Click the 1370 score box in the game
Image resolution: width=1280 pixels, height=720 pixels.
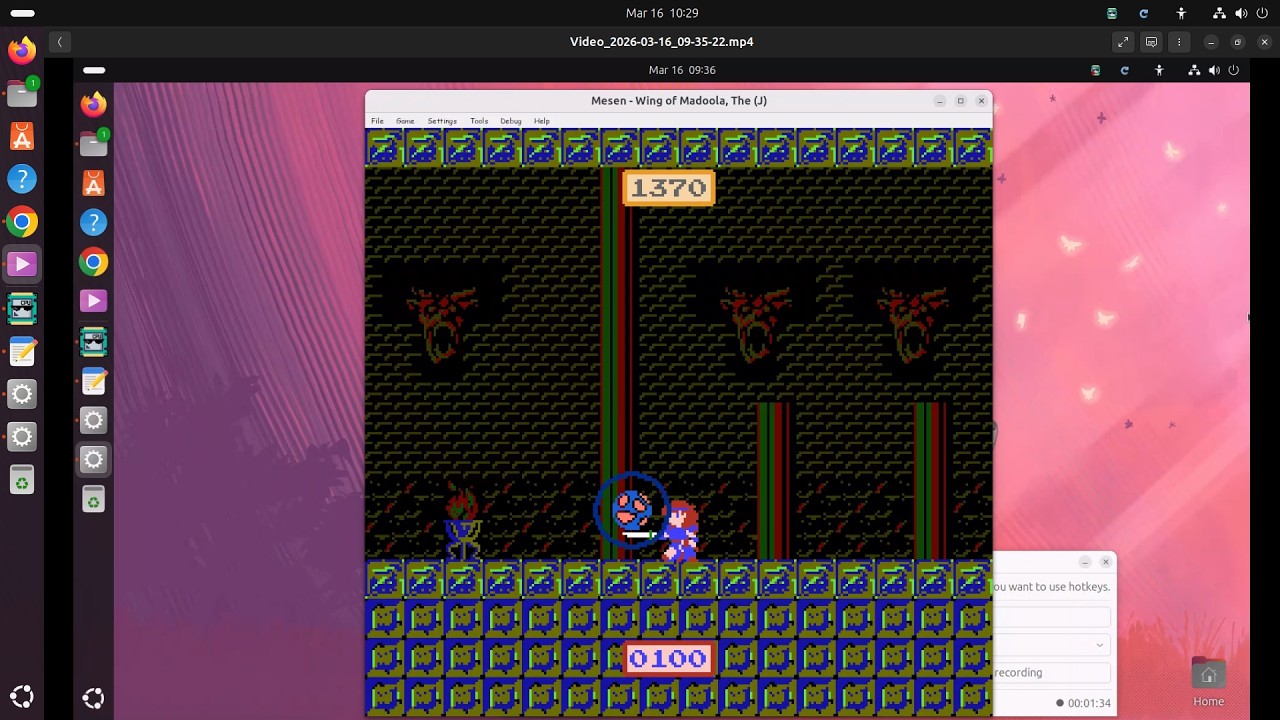pyautogui.click(x=669, y=188)
